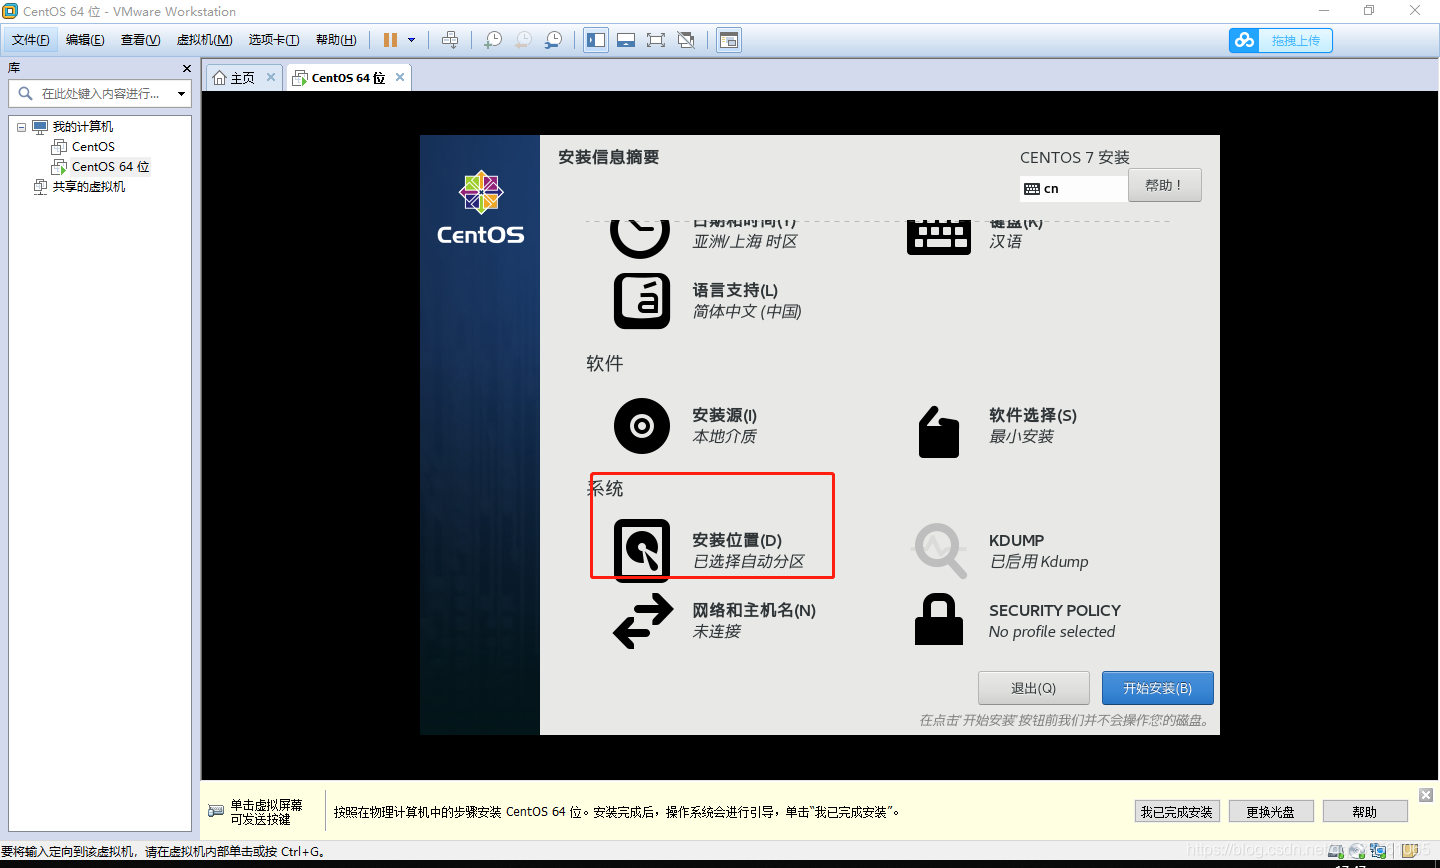Click the 简体中文 (中国) language status text
Viewport: 1440px width, 868px height.
coord(747,312)
